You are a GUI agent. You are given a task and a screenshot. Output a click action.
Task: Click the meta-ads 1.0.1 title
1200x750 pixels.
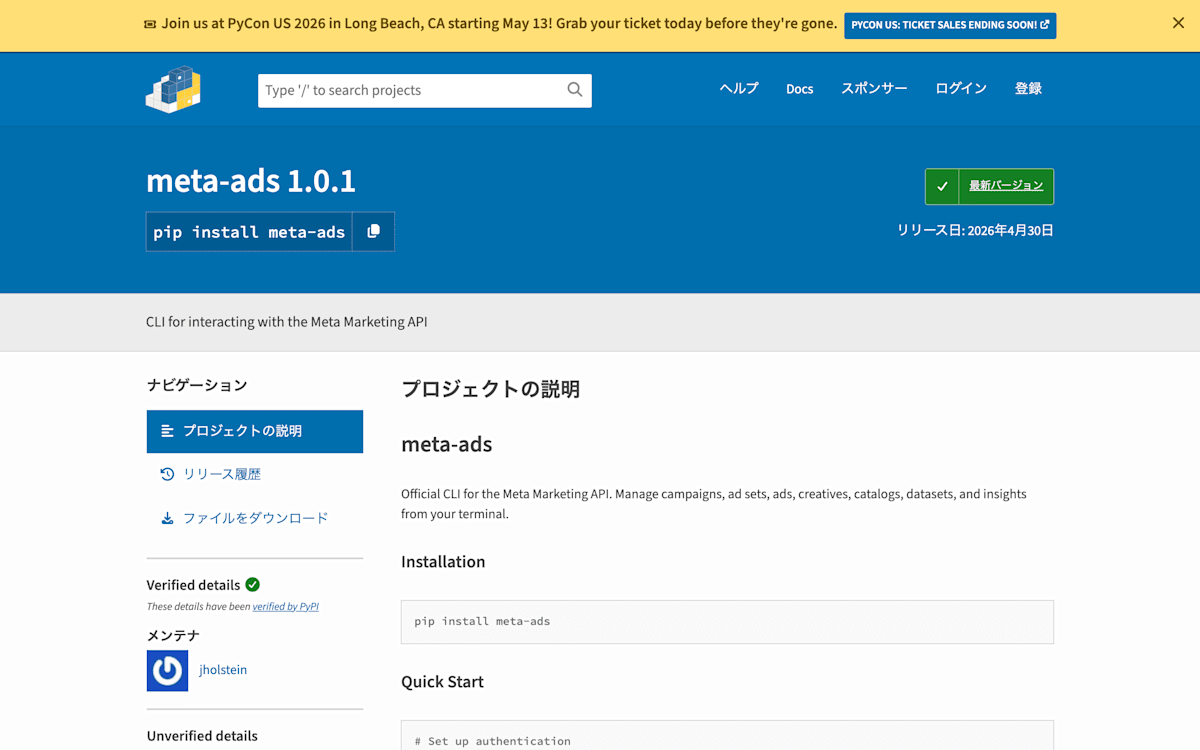tap(251, 181)
